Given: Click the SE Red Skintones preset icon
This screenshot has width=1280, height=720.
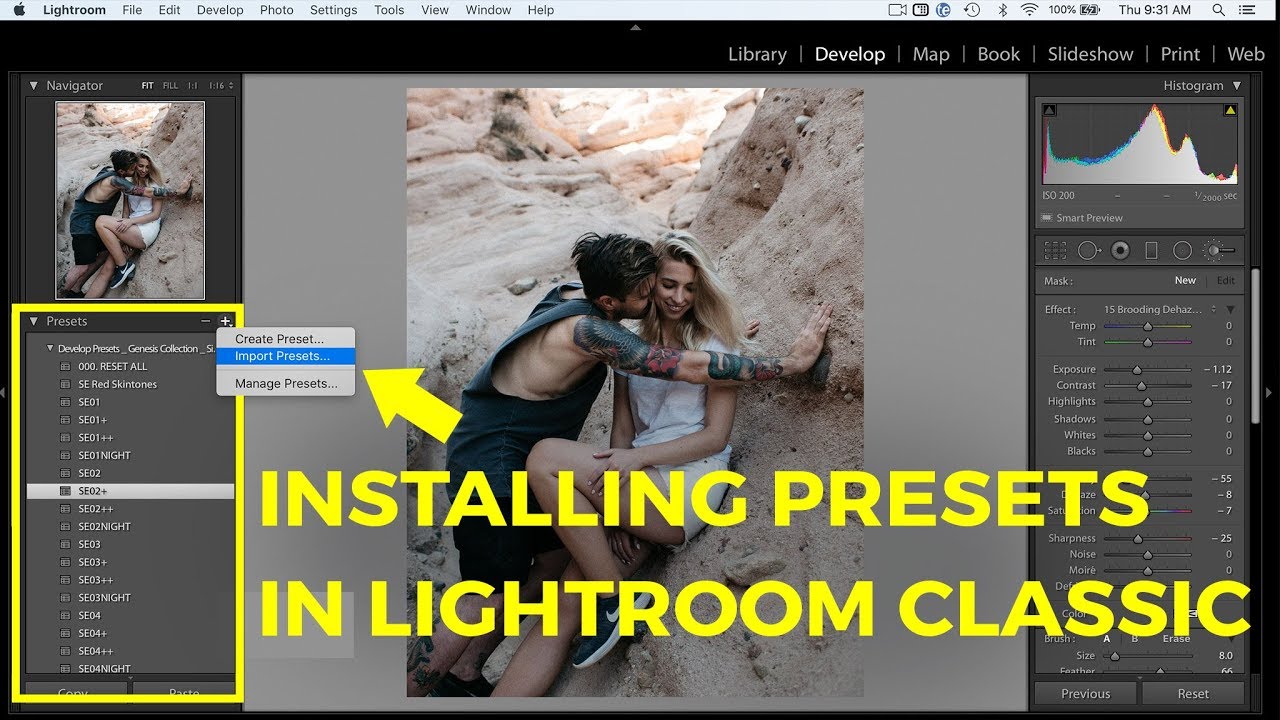Looking at the screenshot, I should (x=66, y=384).
